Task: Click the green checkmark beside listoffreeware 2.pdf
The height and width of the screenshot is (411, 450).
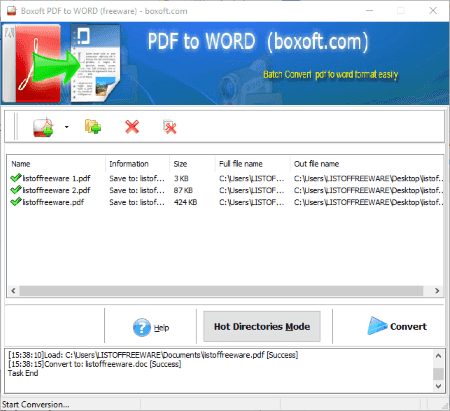Action: click(x=16, y=190)
